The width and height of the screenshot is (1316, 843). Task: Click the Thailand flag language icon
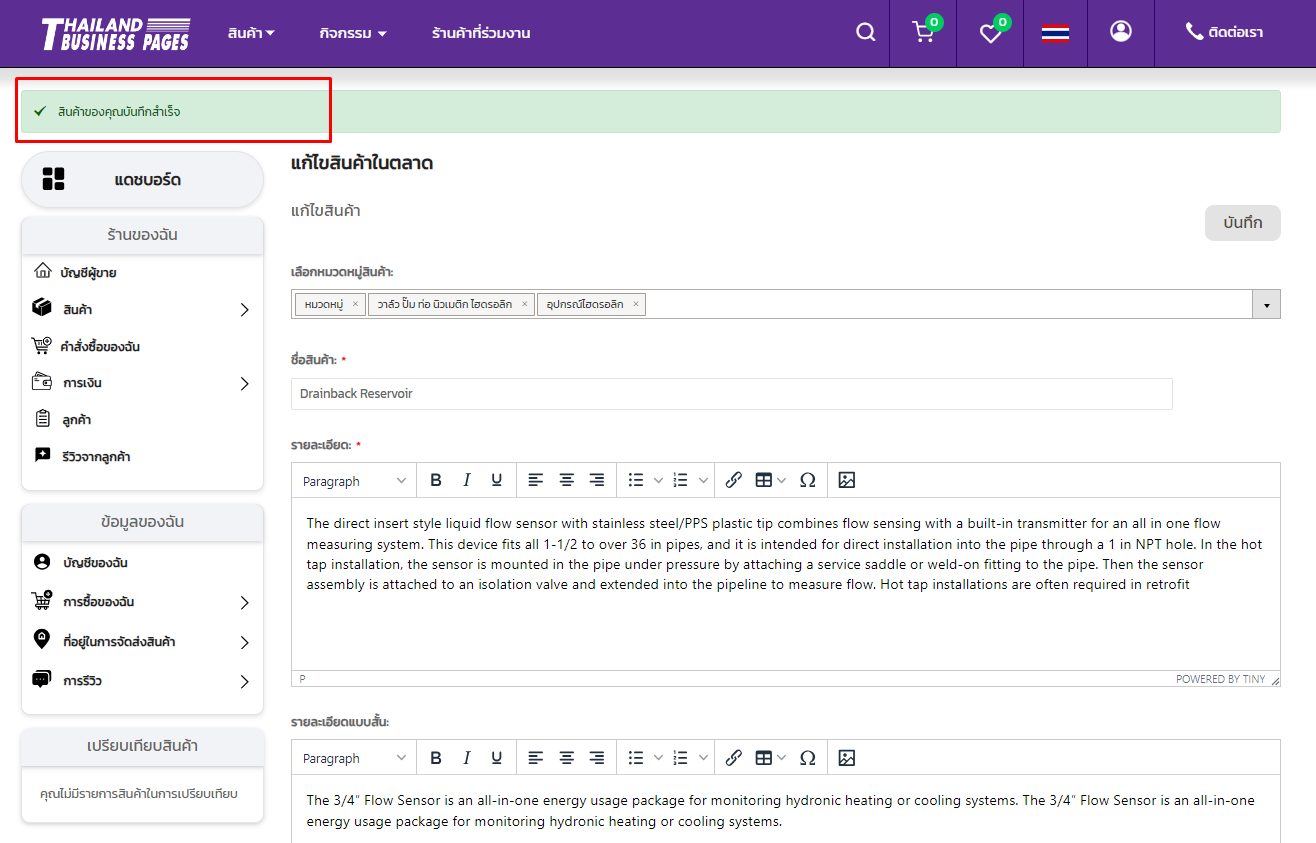[x=1055, y=33]
